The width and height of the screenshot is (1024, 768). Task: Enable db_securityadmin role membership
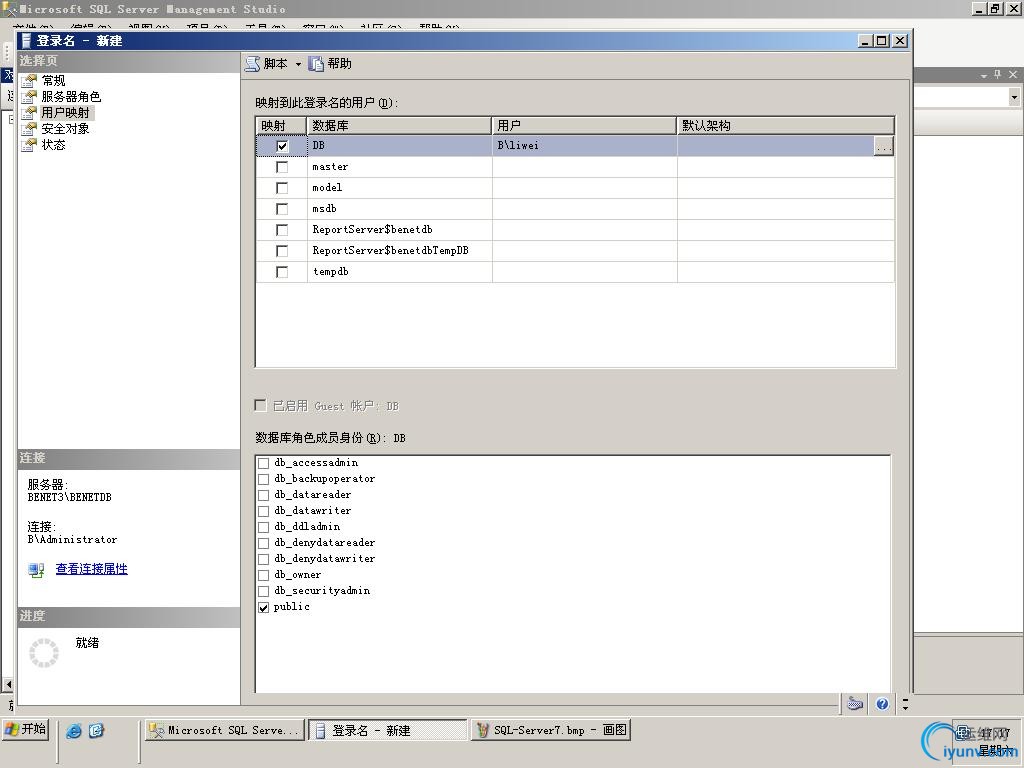pos(264,591)
